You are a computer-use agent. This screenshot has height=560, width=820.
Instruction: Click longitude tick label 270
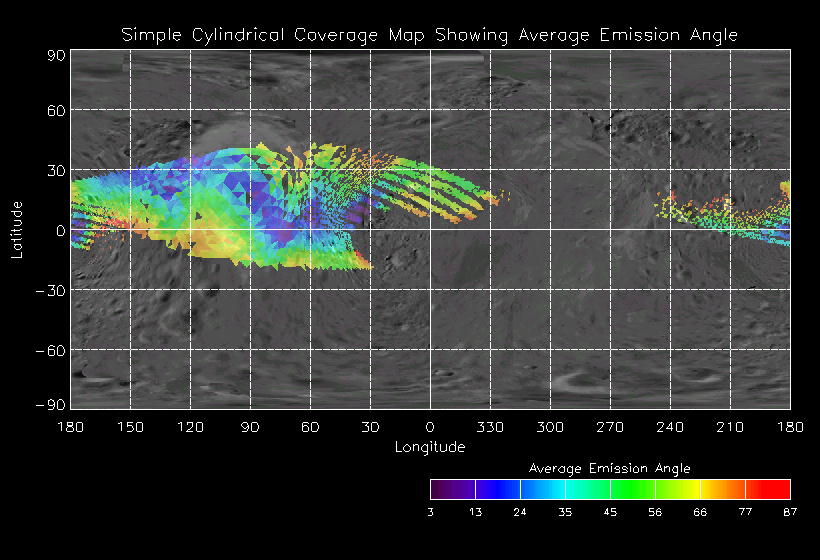(x=610, y=427)
